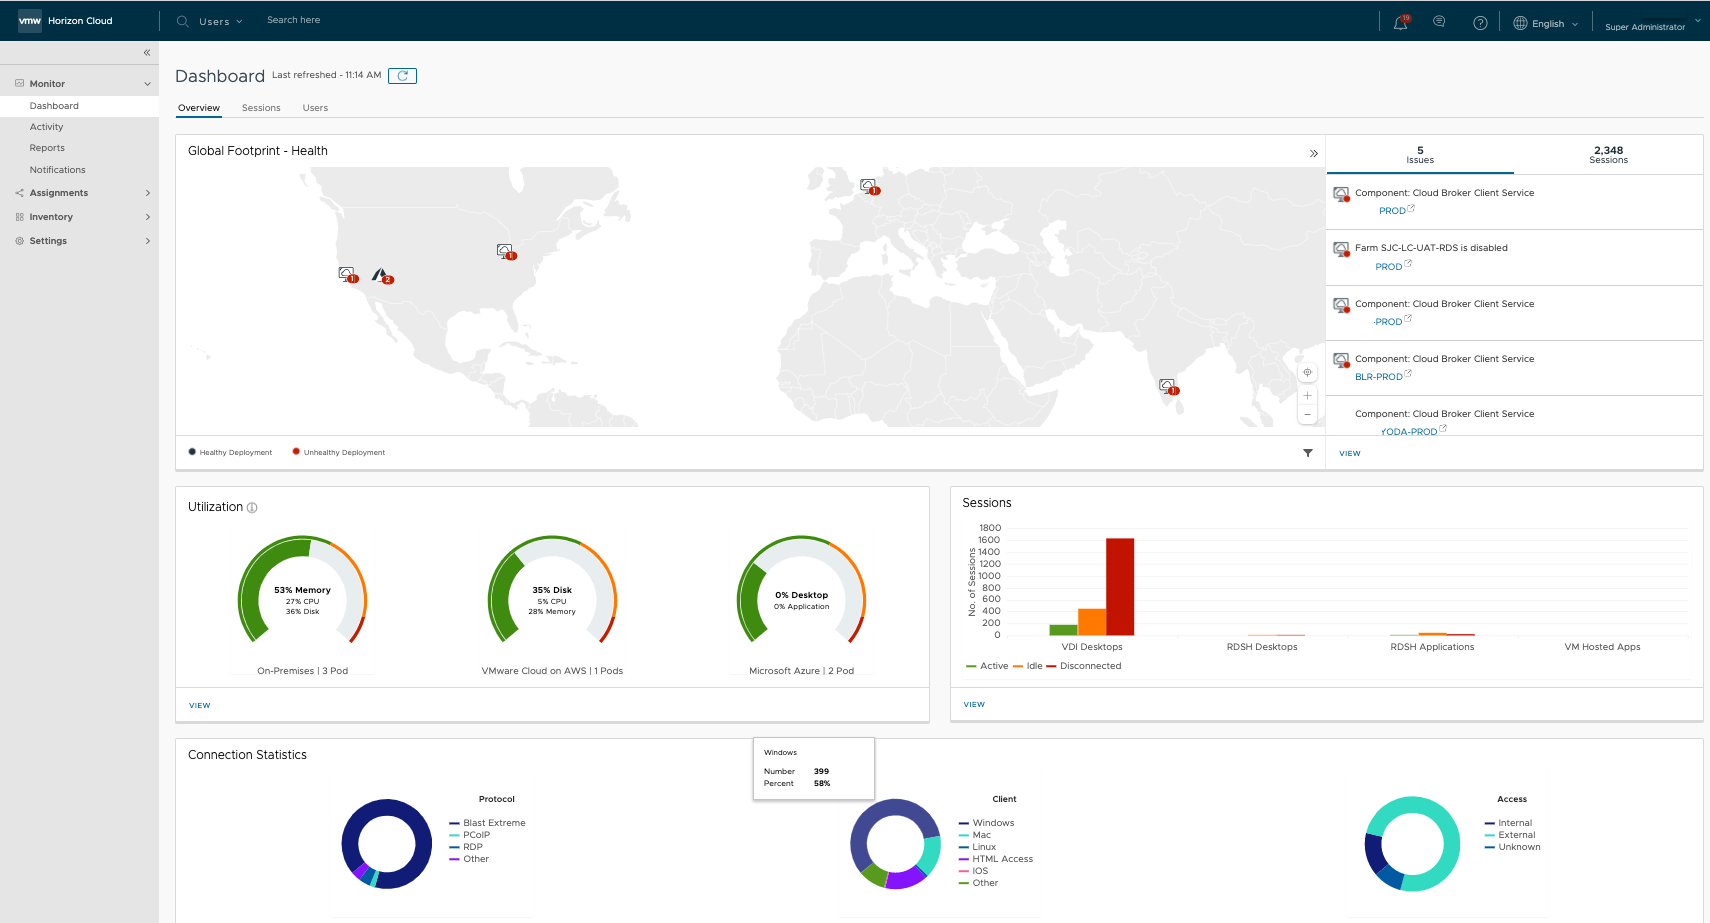Toggle the Internal access legend entry
The width and height of the screenshot is (1710, 923).
(x=1514, y=823)
